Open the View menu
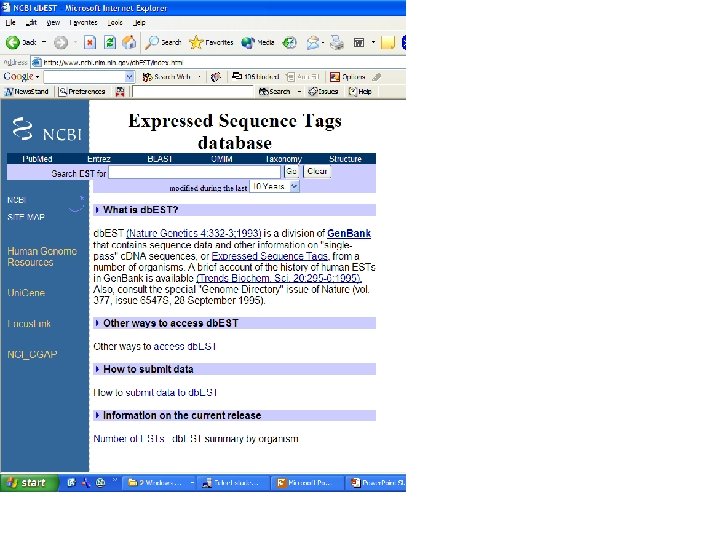Image resolution: width=720 pixels, height=540 pixels. (53, 22)
